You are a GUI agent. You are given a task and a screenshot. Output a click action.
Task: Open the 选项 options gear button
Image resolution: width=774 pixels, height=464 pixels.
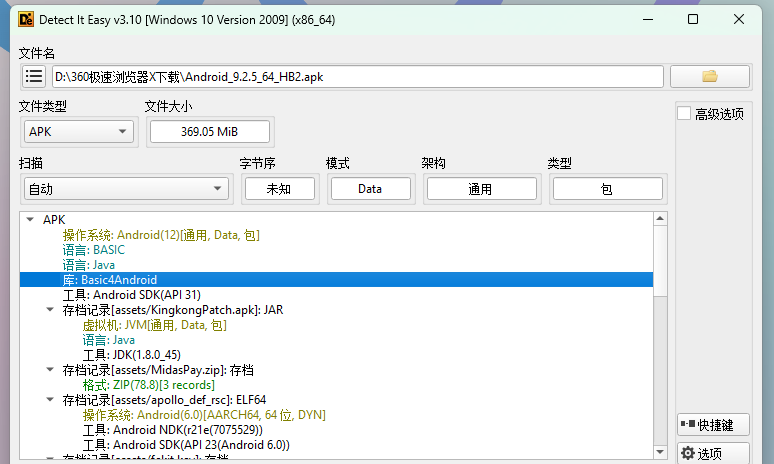click(713, 453)
